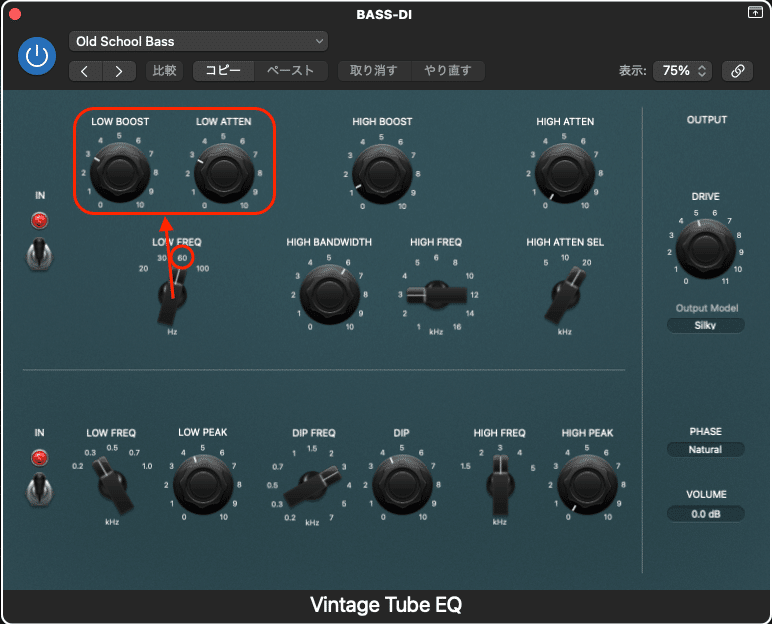Click the コピー copy button
Screen dimensions: 772x624
coord(223,71)
